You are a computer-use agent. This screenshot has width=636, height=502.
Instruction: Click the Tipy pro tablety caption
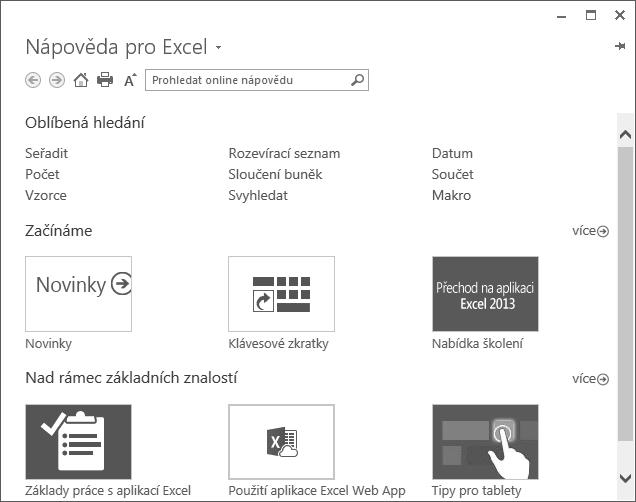(477, 491)
